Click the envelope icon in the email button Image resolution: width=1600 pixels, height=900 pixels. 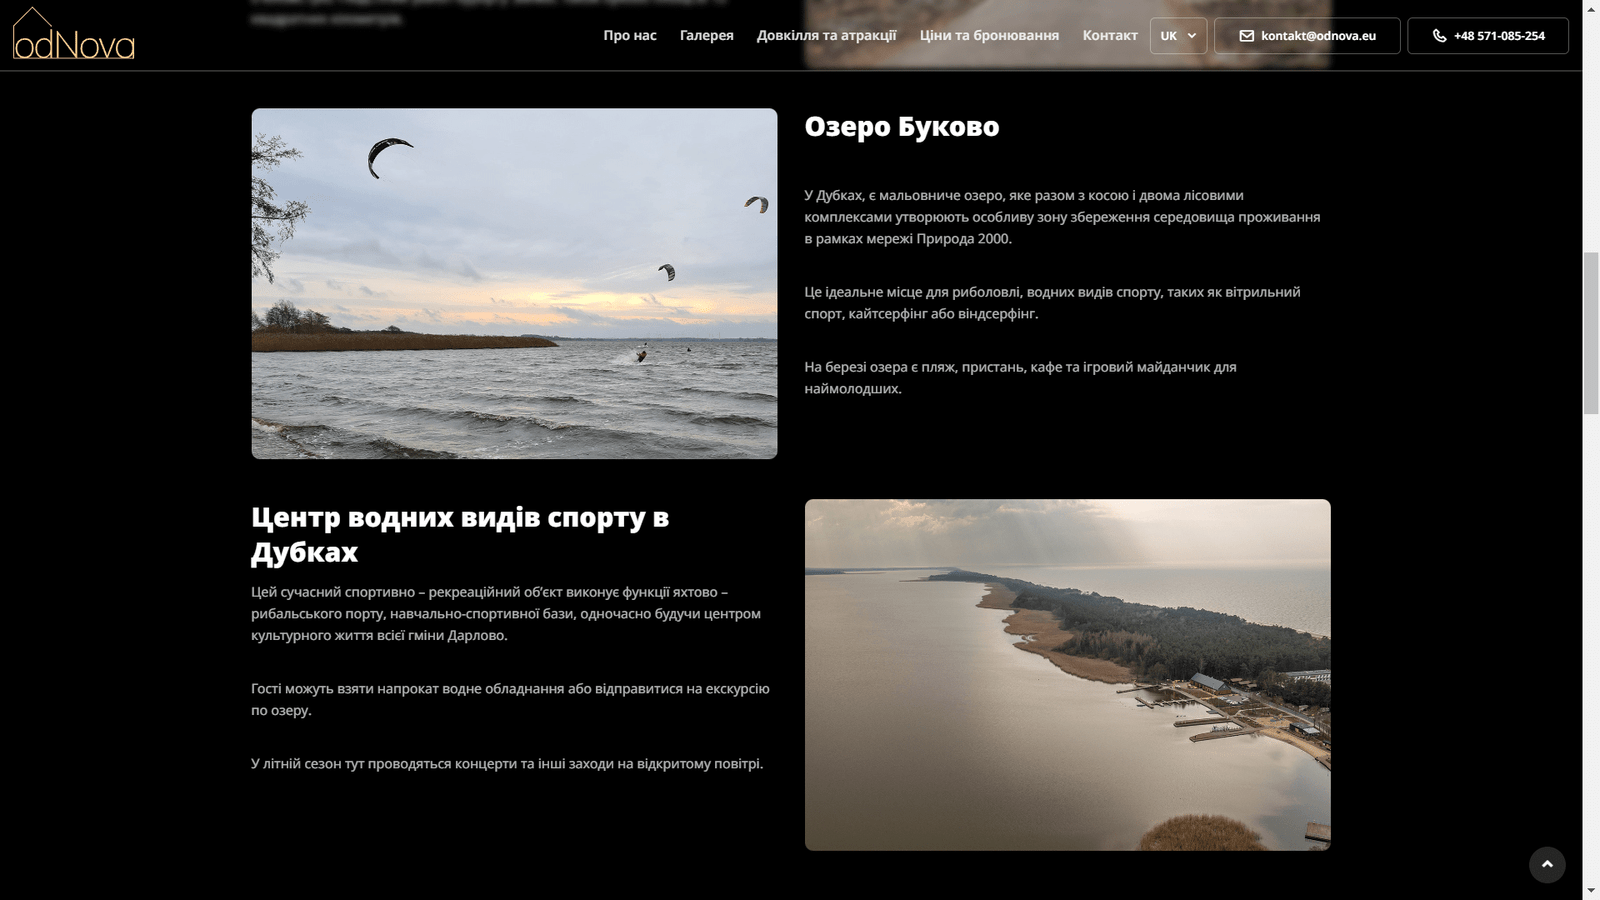[x=1246, y=36]
